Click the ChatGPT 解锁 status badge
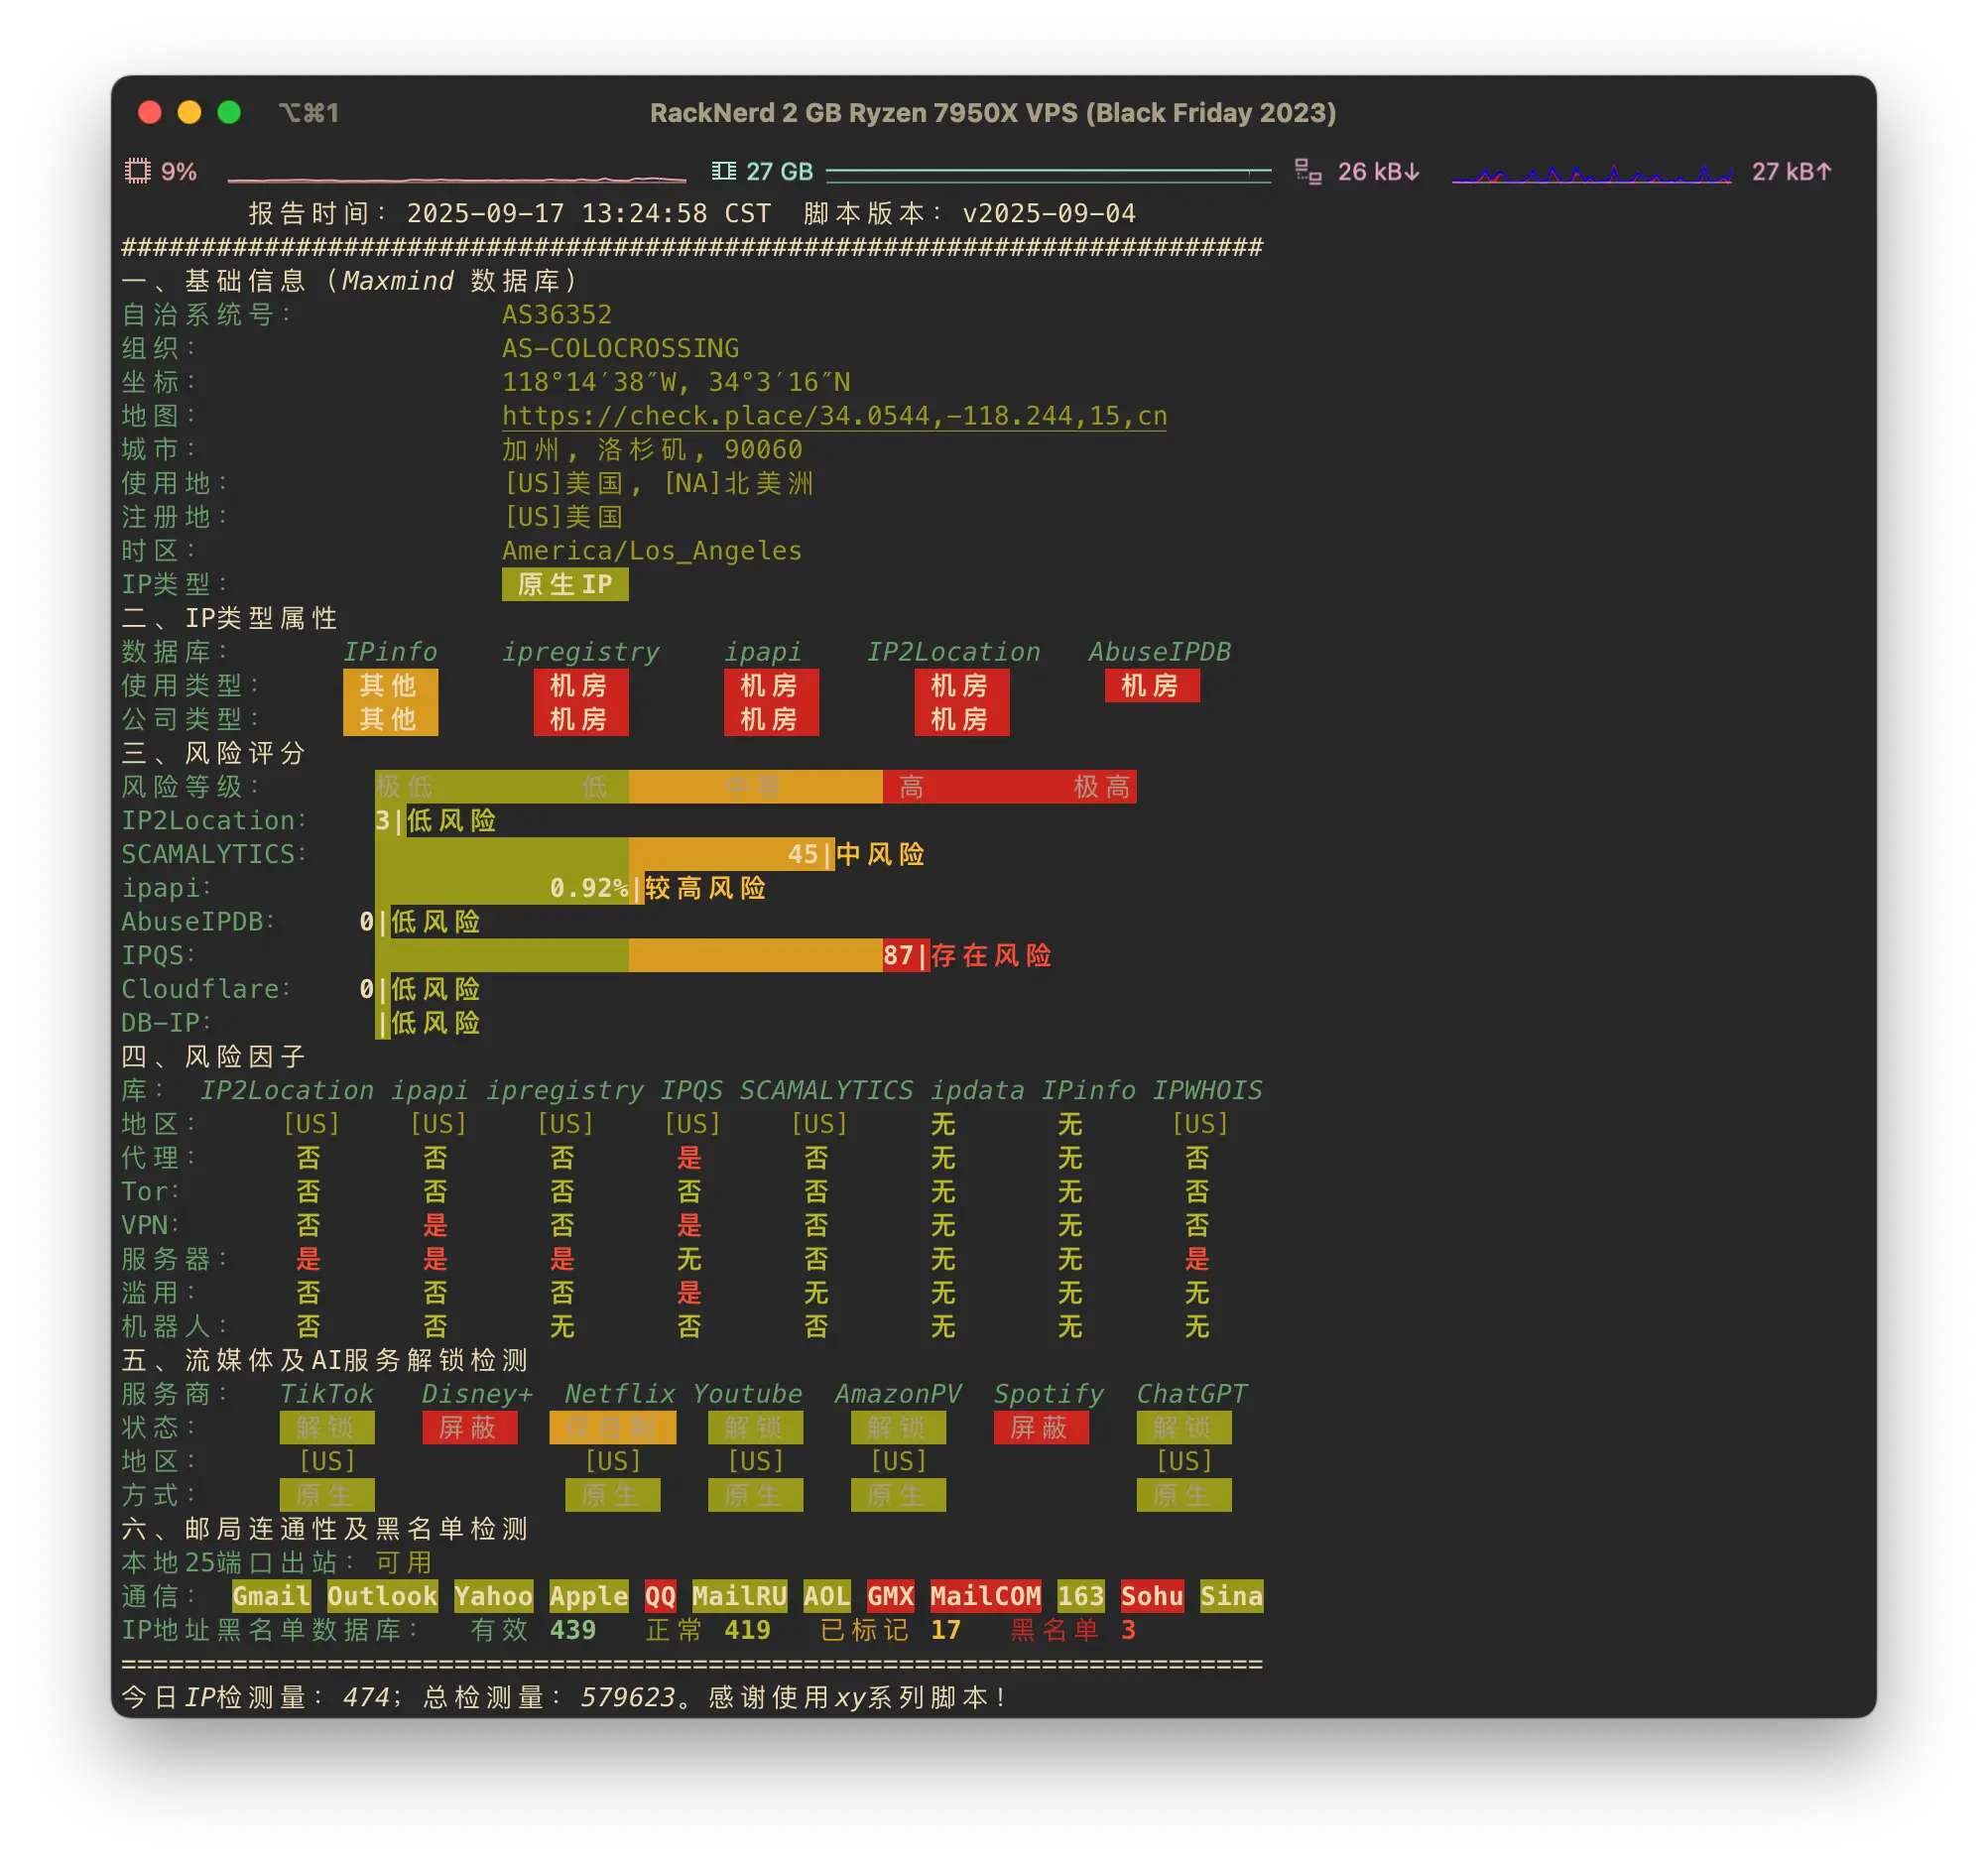The image size is (1988, 1865). [1184, 1428]
